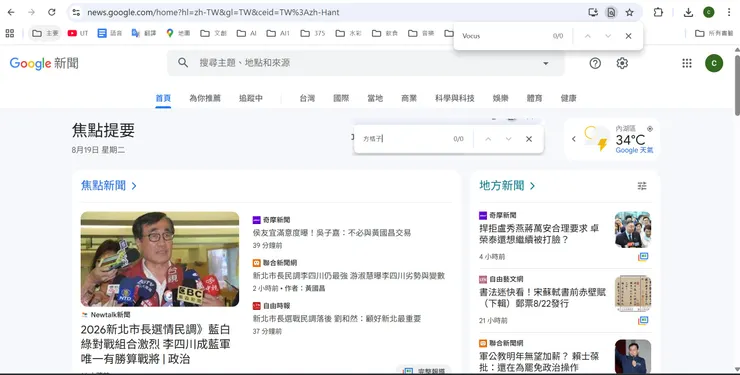Open article 捍拒盧秀燕蔣萬安合理要求
Image resolution: width=740 pixels, height=375 pixels.
(539, 233)
